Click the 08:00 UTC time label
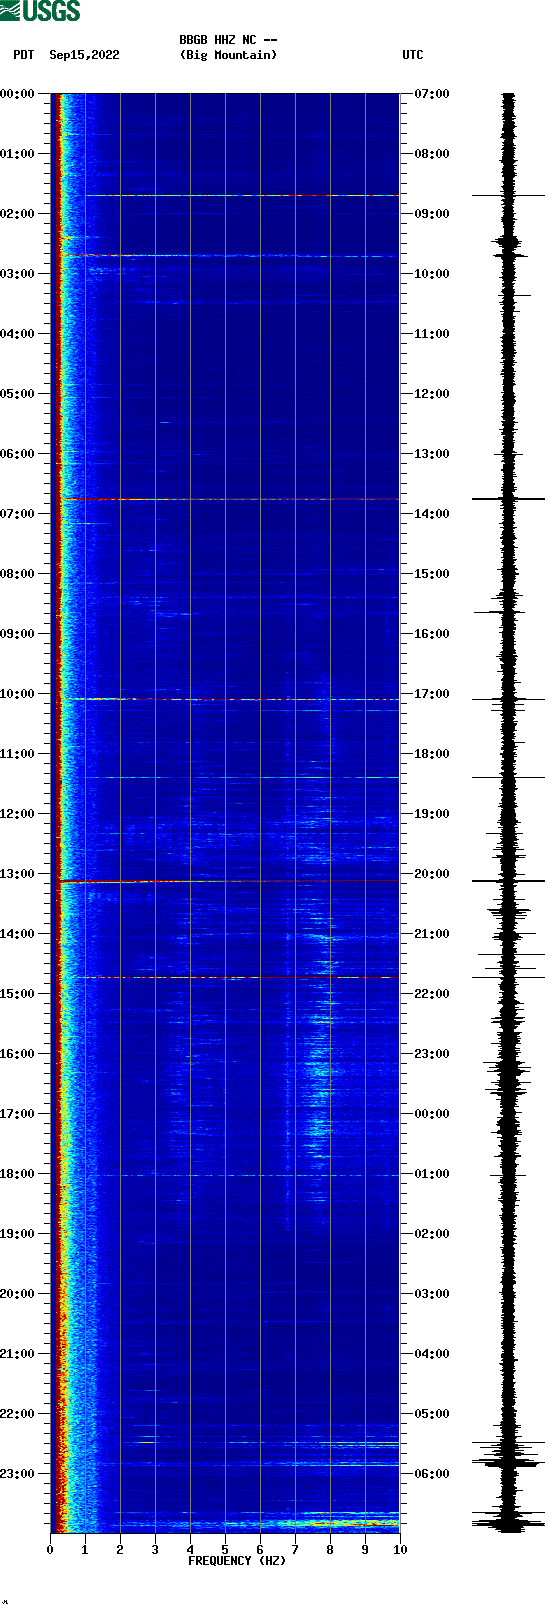 tap(432, 154)
